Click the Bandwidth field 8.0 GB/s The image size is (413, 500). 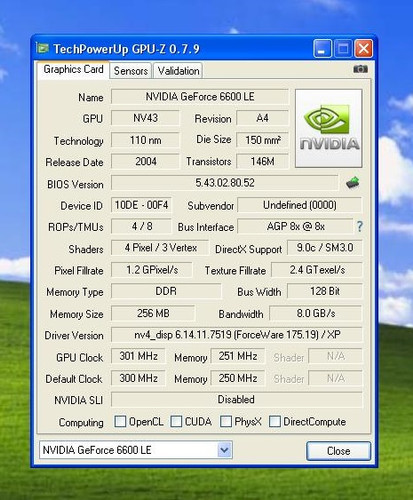316,313
